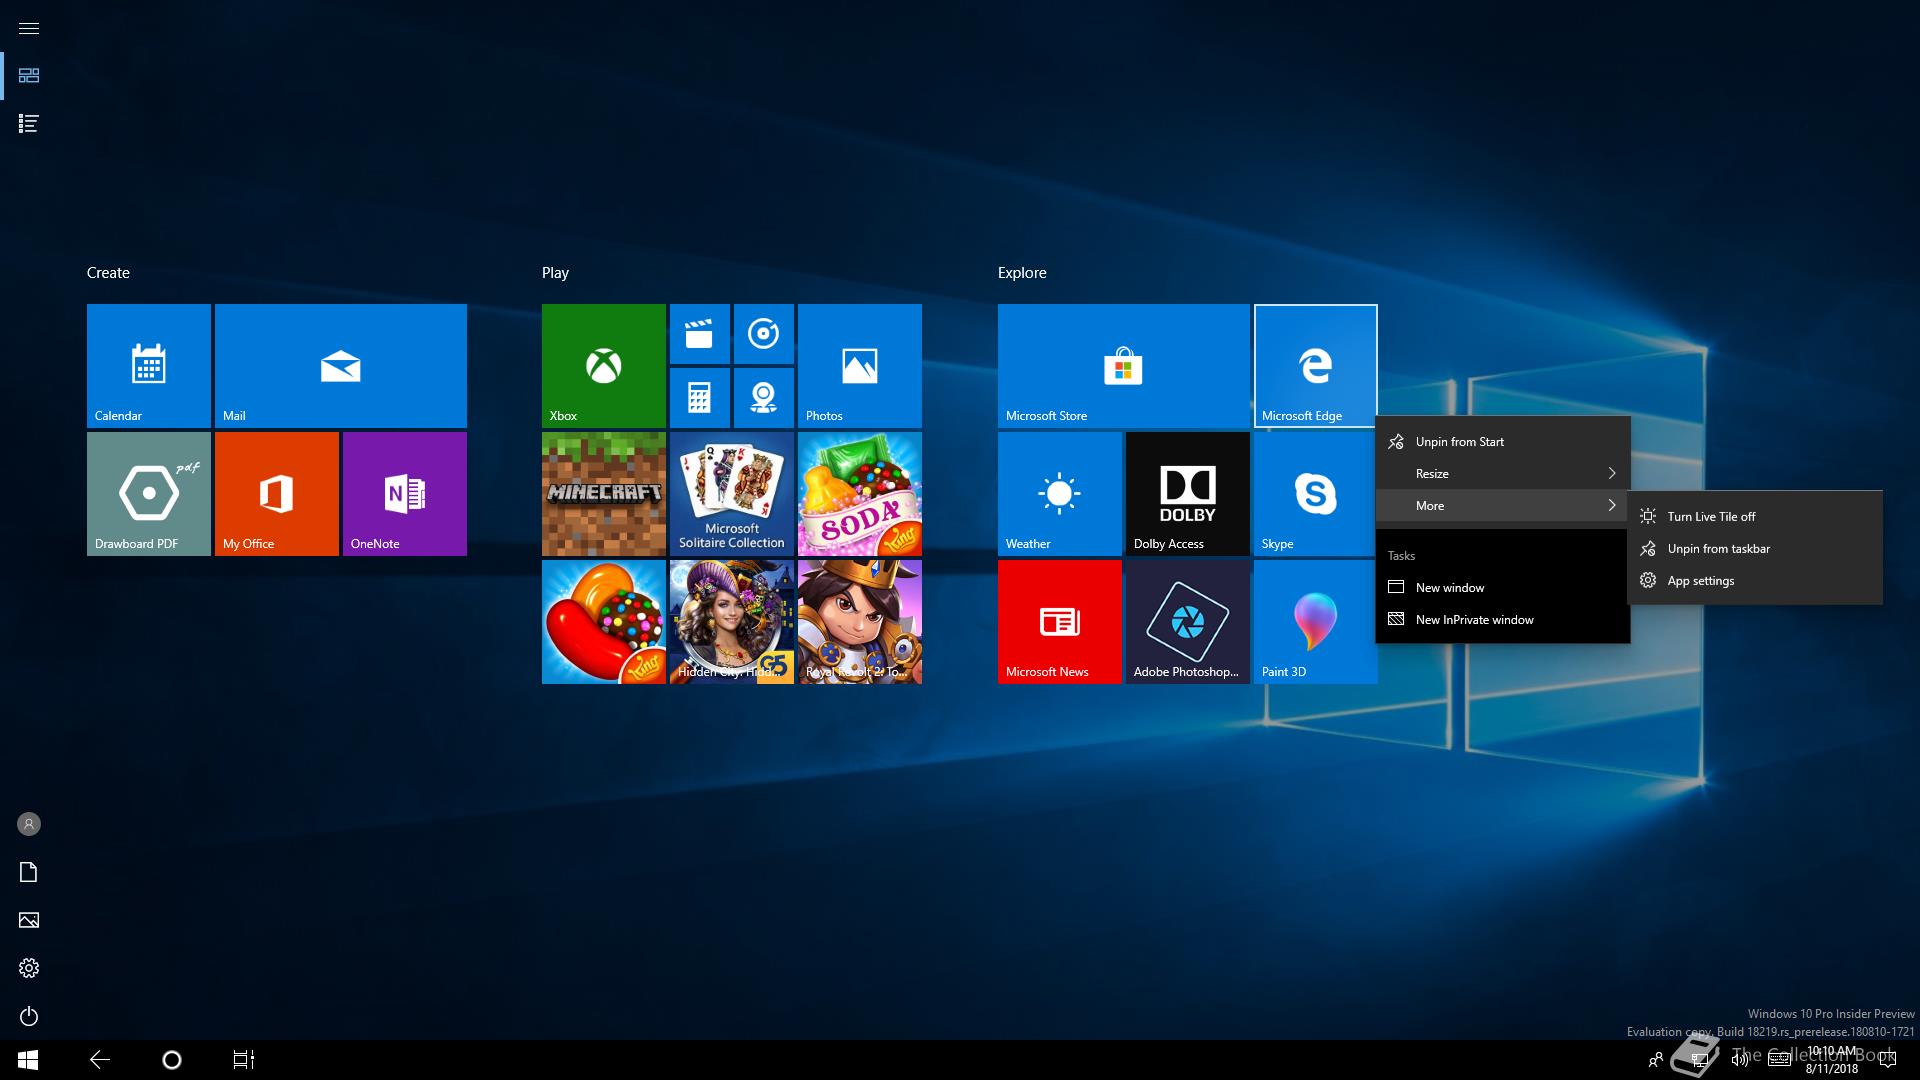The height and width of the screenshot is (1080, 1920).
Task: Switch to All apps list view
Action: pos(29,124)
